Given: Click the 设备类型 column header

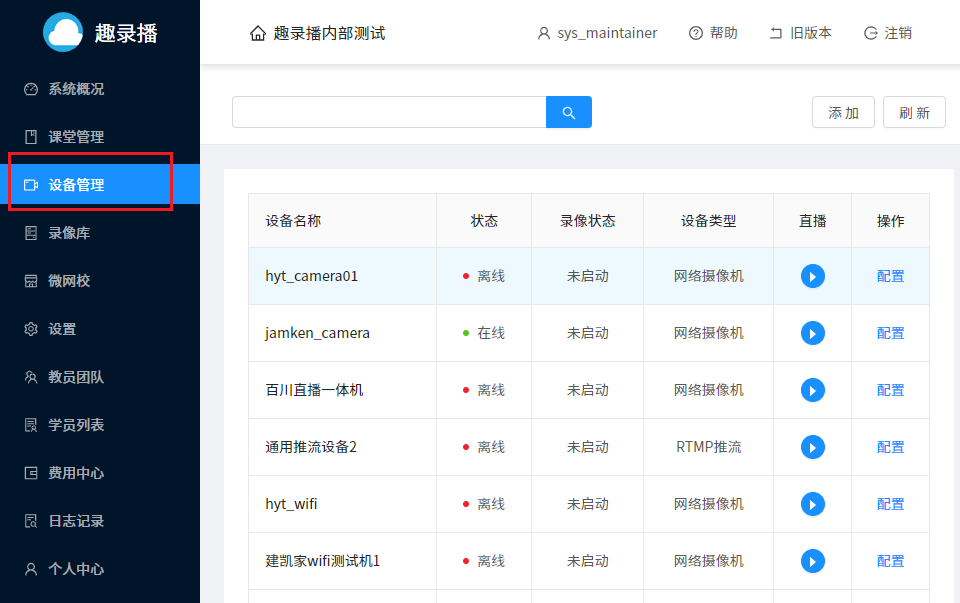Looking at the screenshot, I should (708, 221).
